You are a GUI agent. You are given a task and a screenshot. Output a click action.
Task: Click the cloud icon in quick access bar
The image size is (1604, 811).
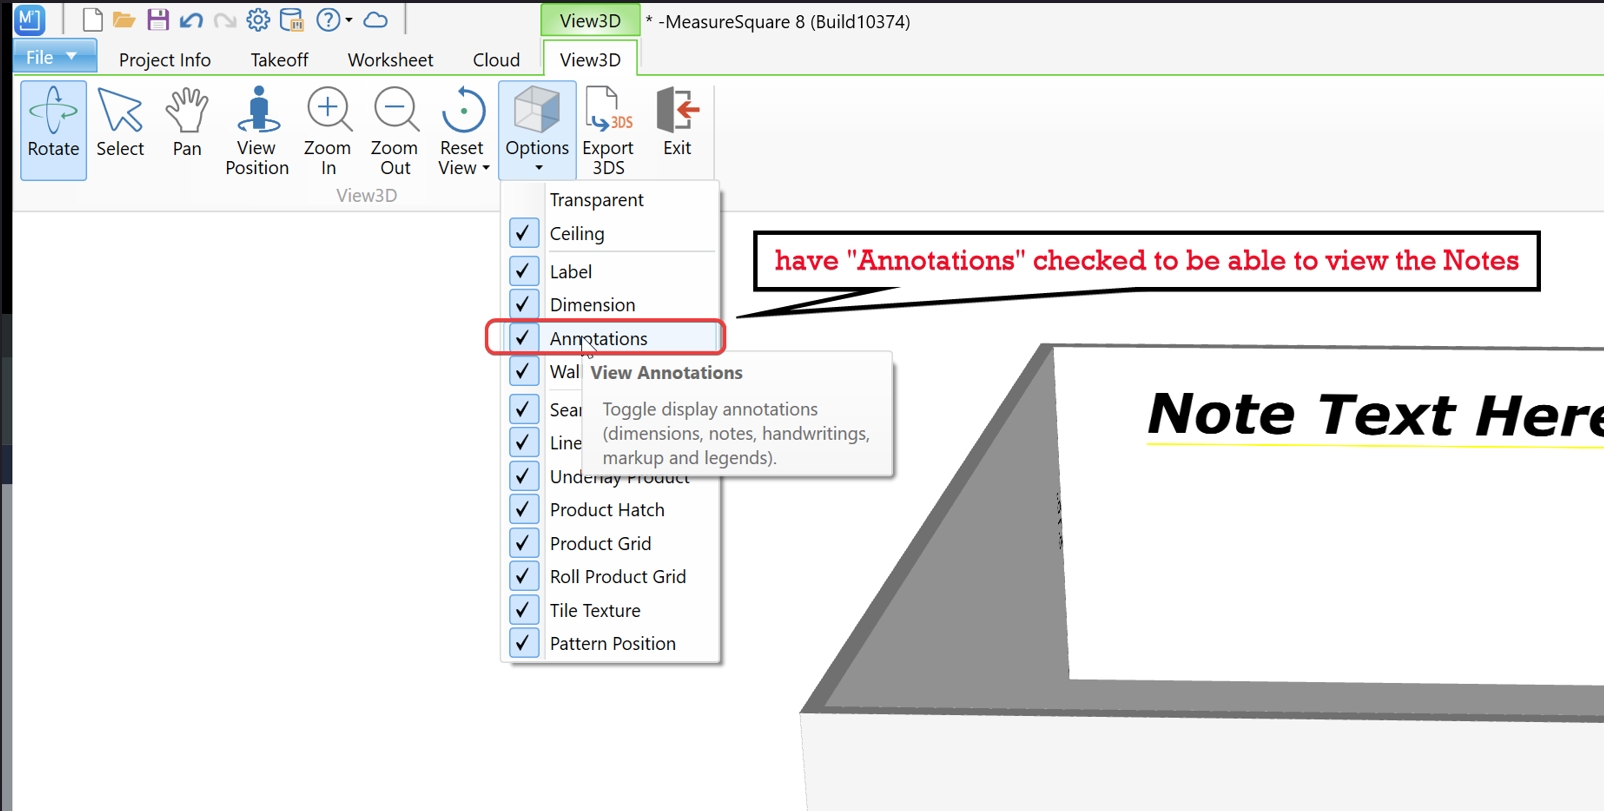point(376,20)
